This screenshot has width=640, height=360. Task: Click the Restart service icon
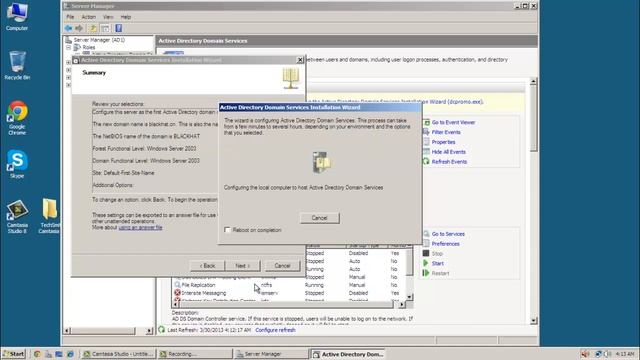pos(426,273)
